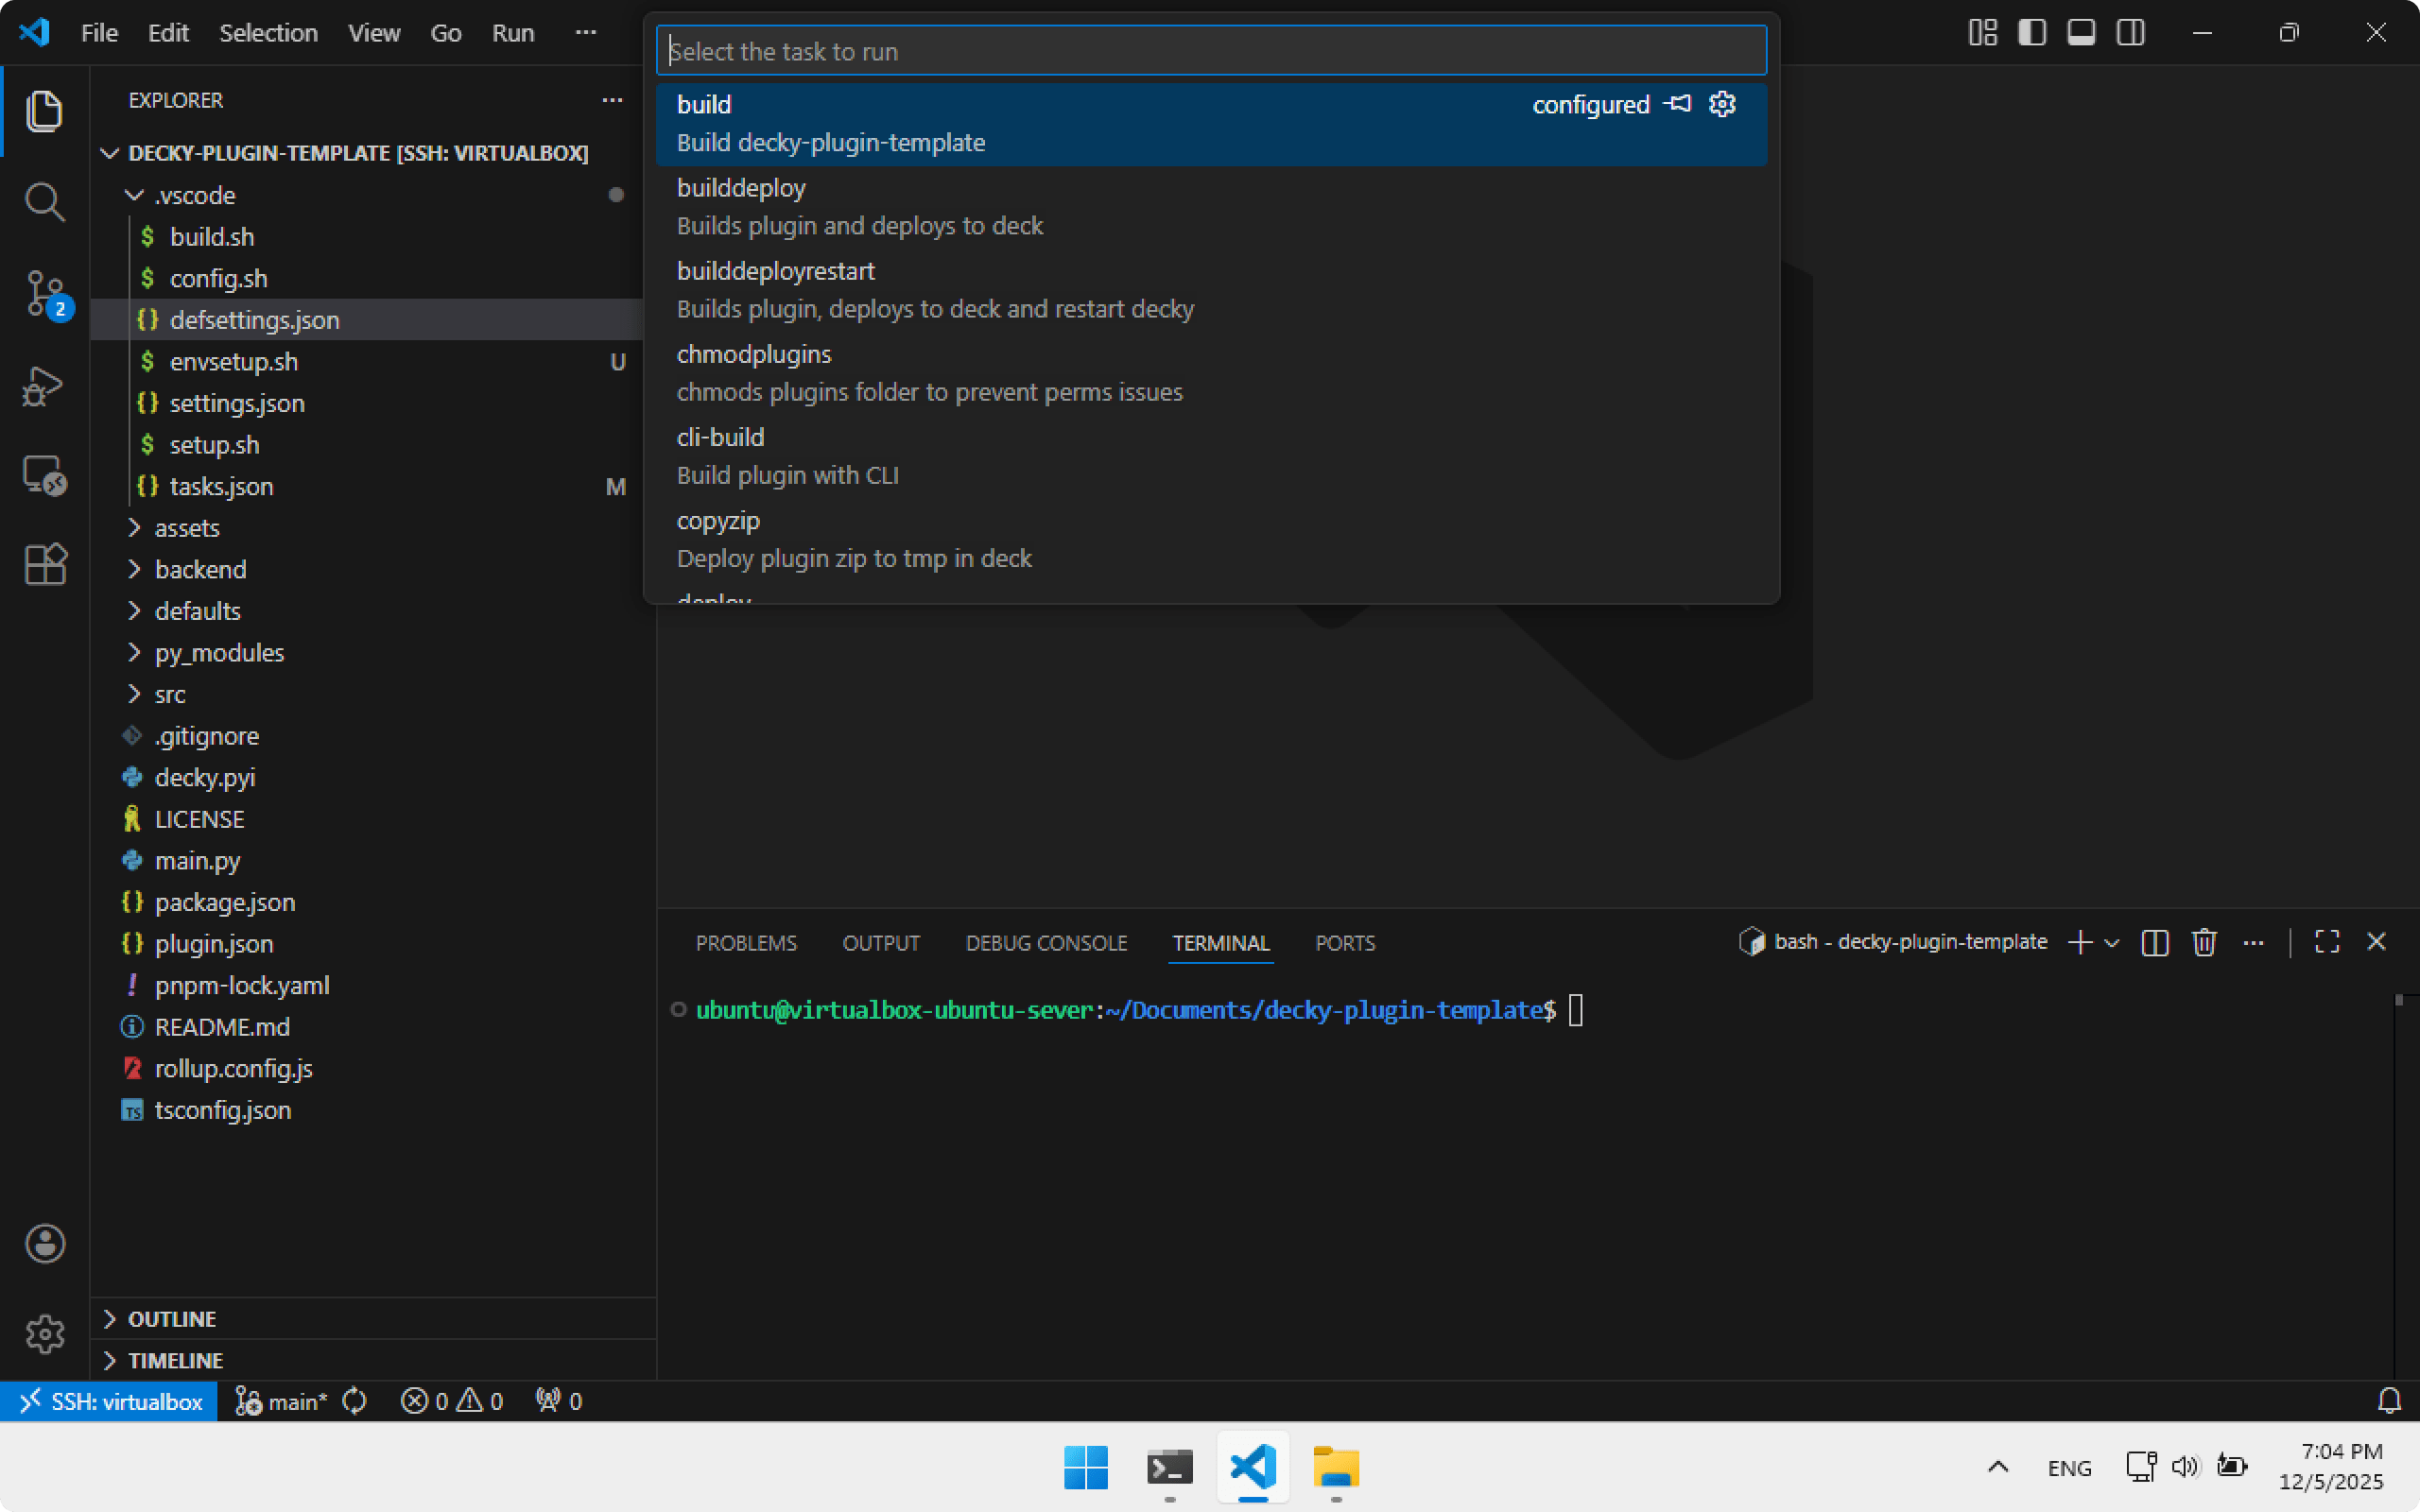The width and height of the screenshot is (2420, 1512).
Task: Toggle the secondary side bar
Action: click(x=2130, y=33)
